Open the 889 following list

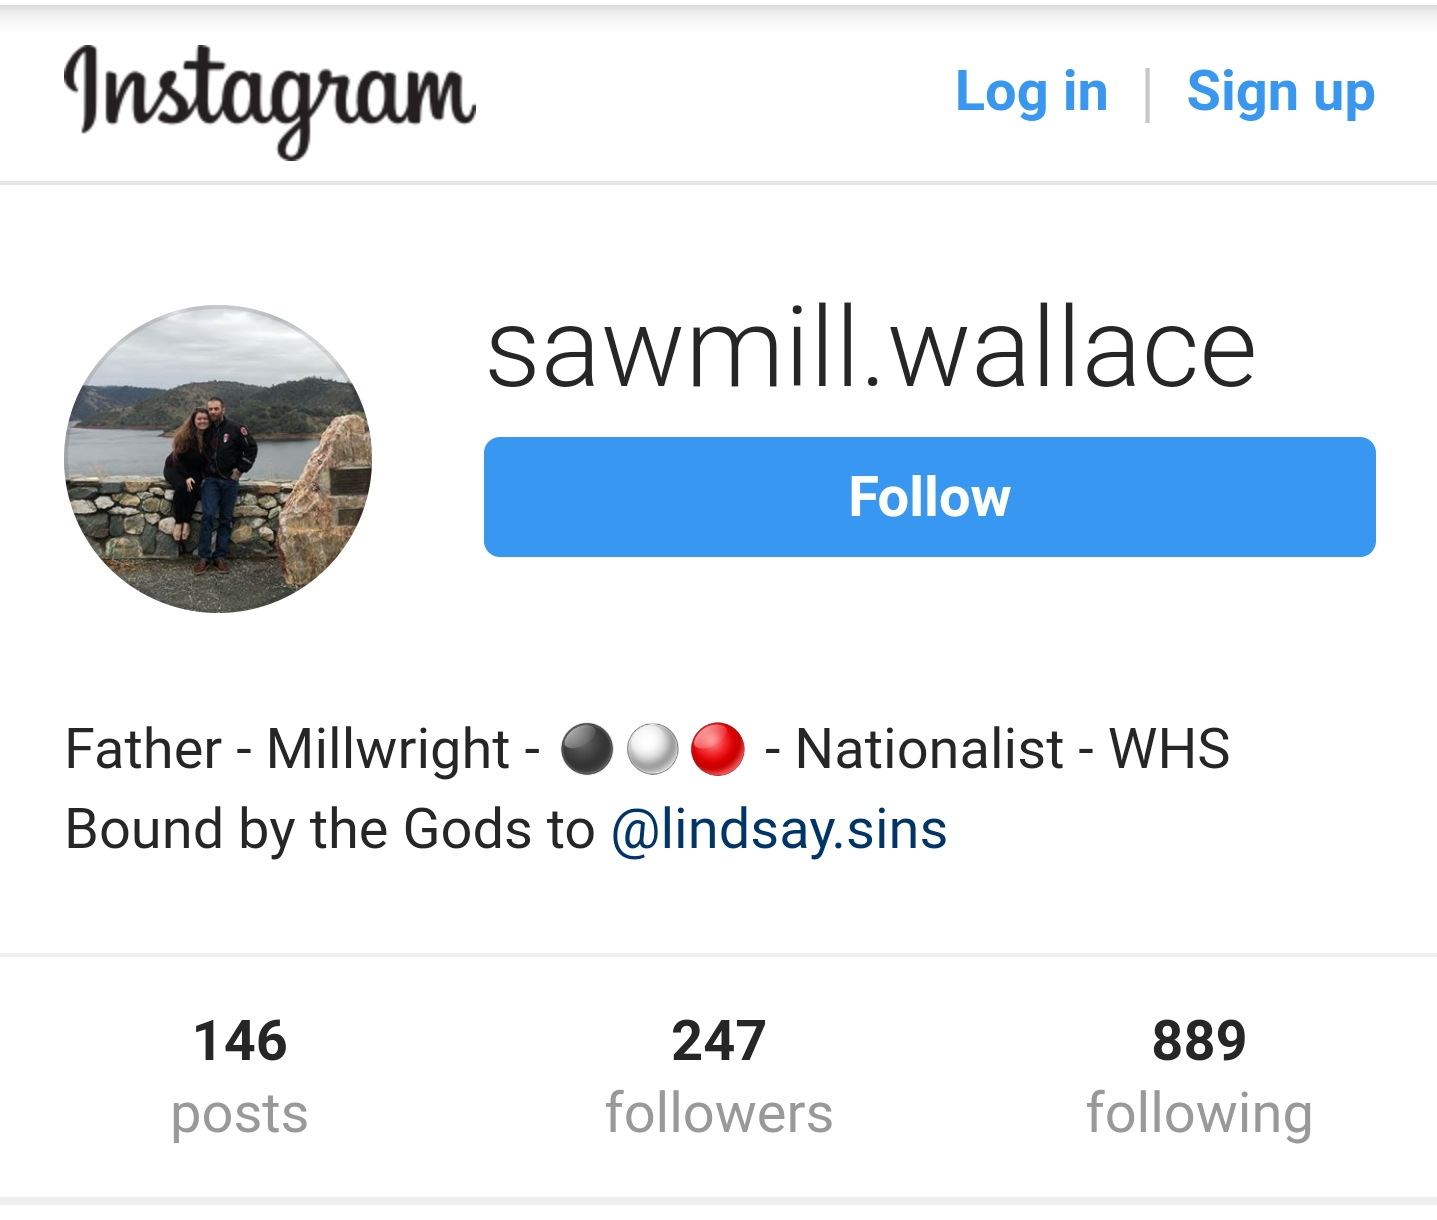[1199, 1076]
